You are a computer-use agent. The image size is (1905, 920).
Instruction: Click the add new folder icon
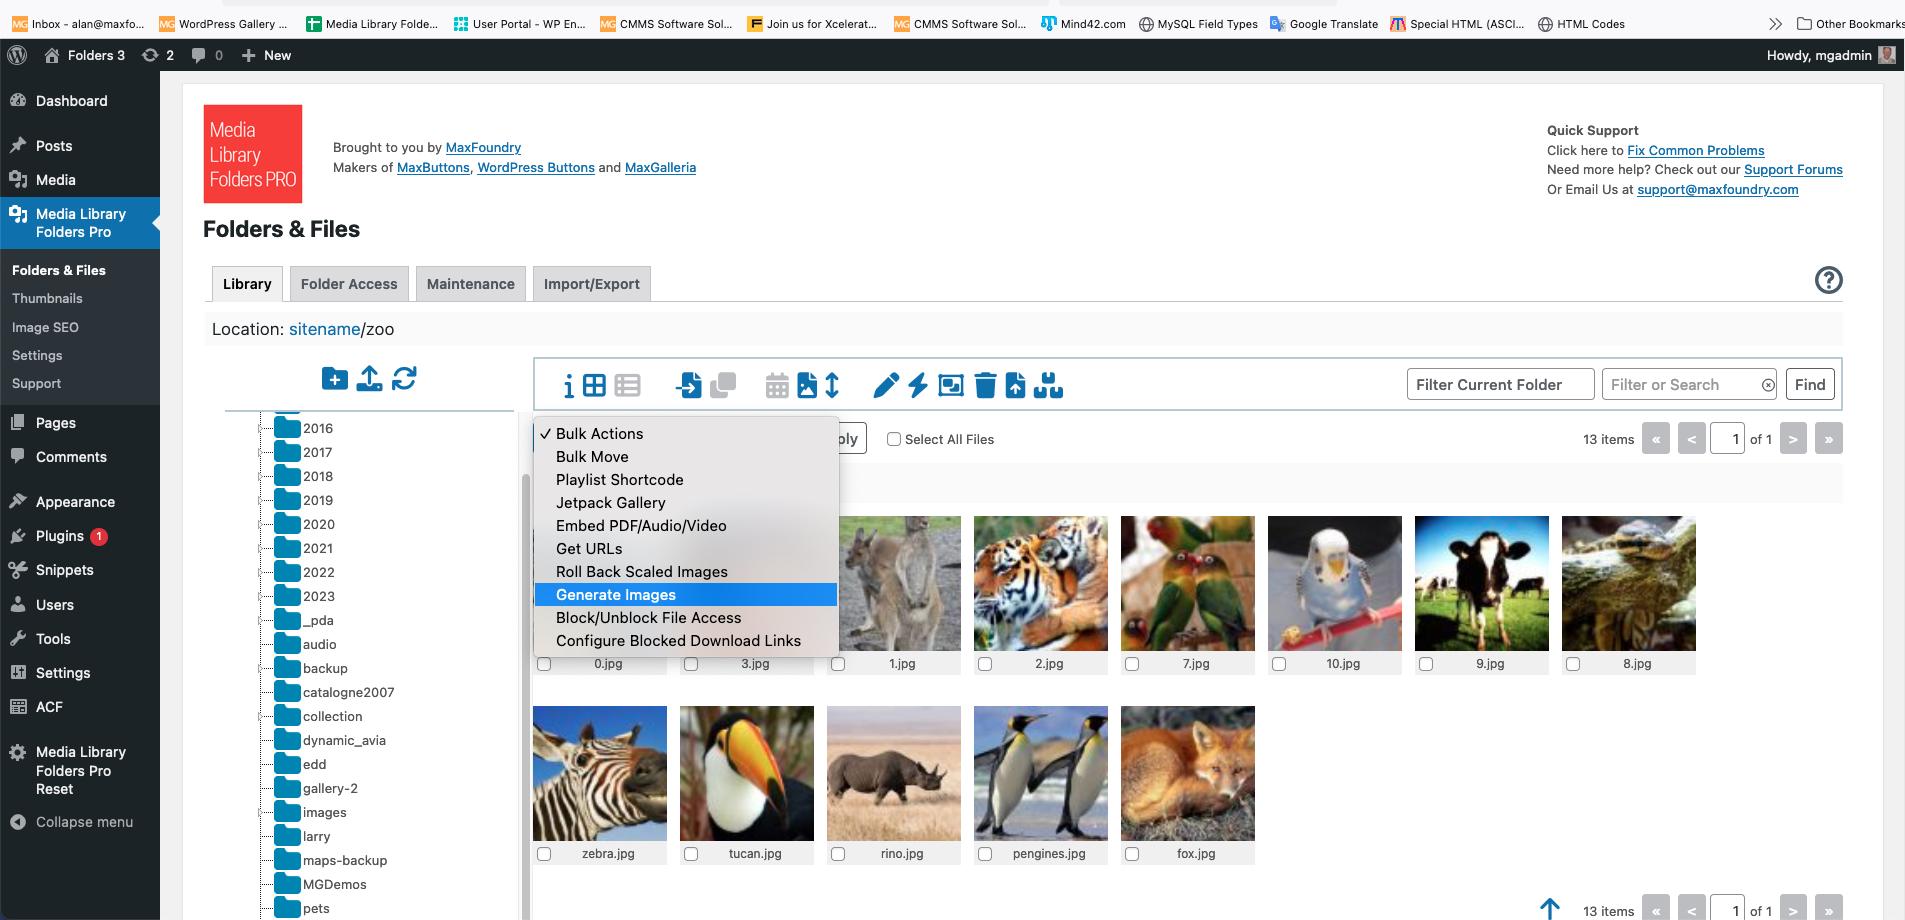pyautogui.click(x=335, y=379)
